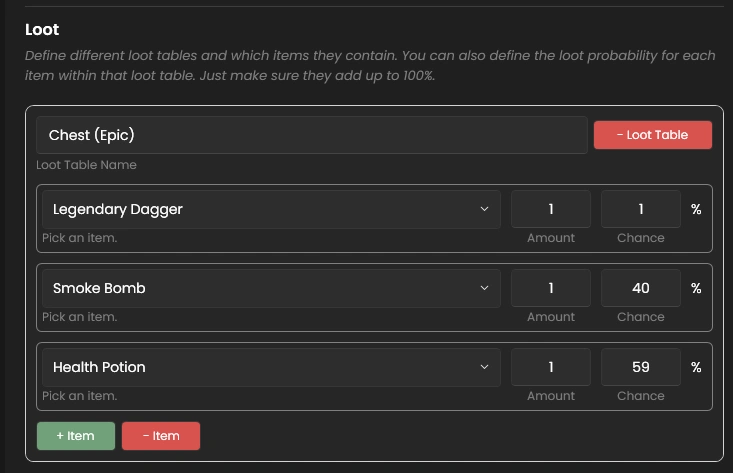Click the Loot Table Name label
Image resolution: width=733 pixels, height=473 pixels.
86,165
